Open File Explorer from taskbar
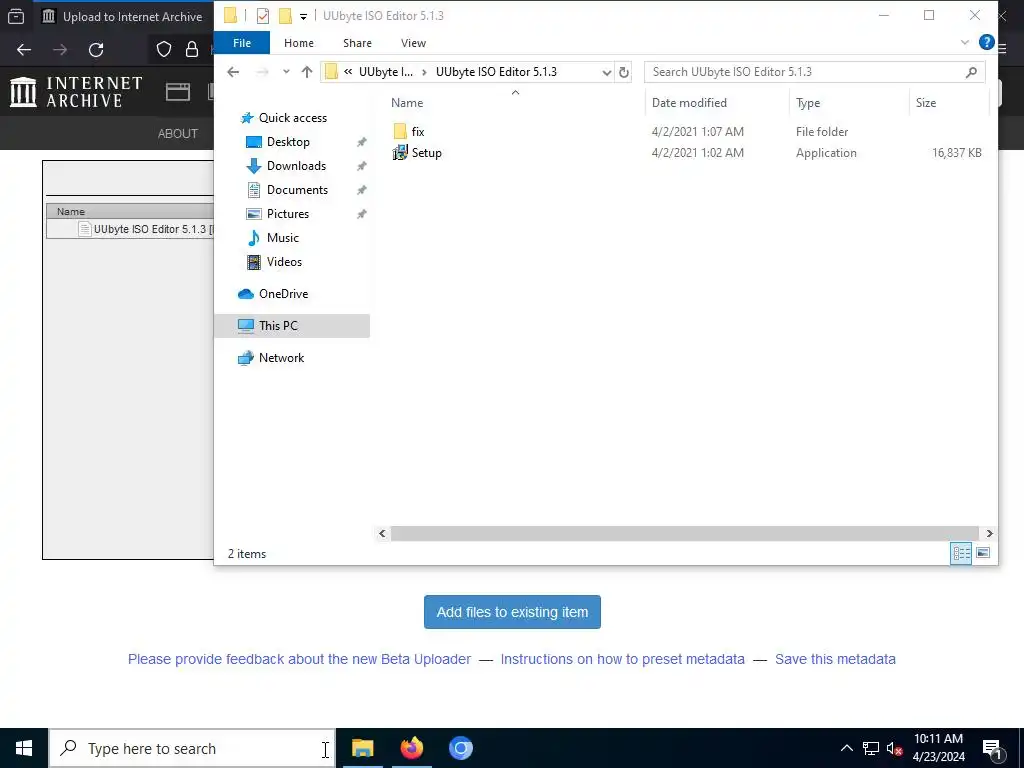The height and width of the screenshot is (768, 1024). tap(362, 748)
